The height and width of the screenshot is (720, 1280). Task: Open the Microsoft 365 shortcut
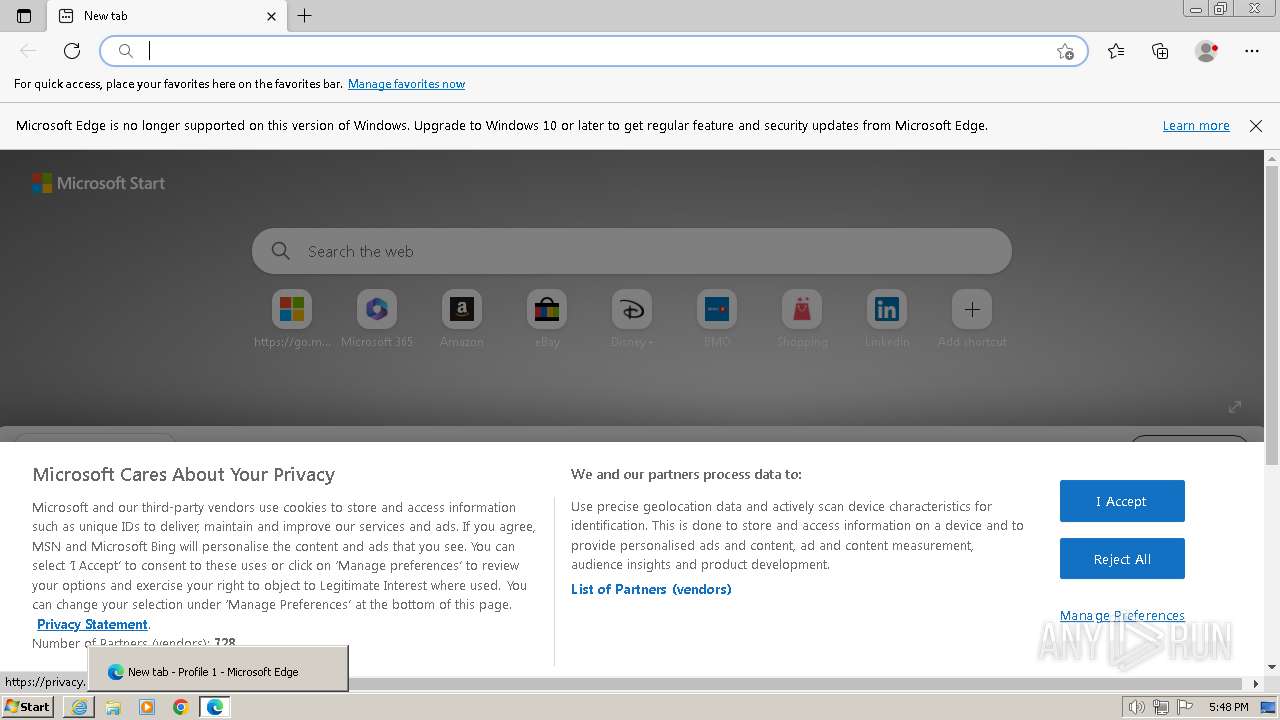click(x=377, y=320)
